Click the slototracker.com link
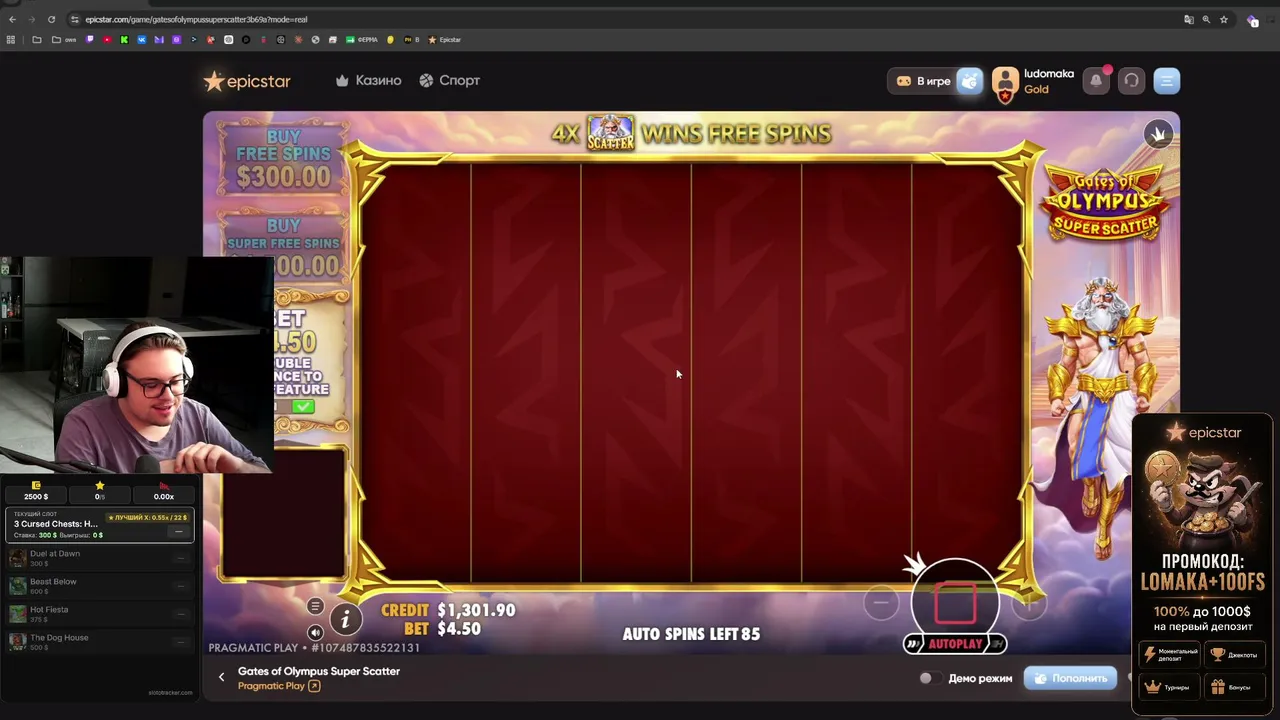The width and height of the screenshot is (1280, 720). click(170, 692)
